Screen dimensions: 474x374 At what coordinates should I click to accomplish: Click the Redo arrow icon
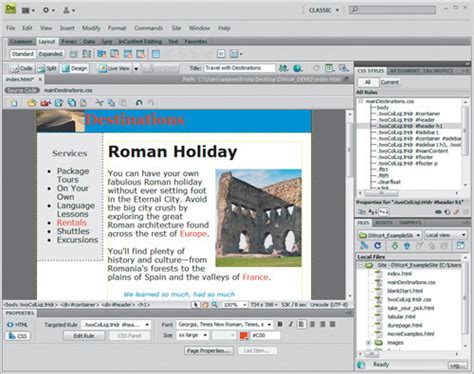[151, 103]
